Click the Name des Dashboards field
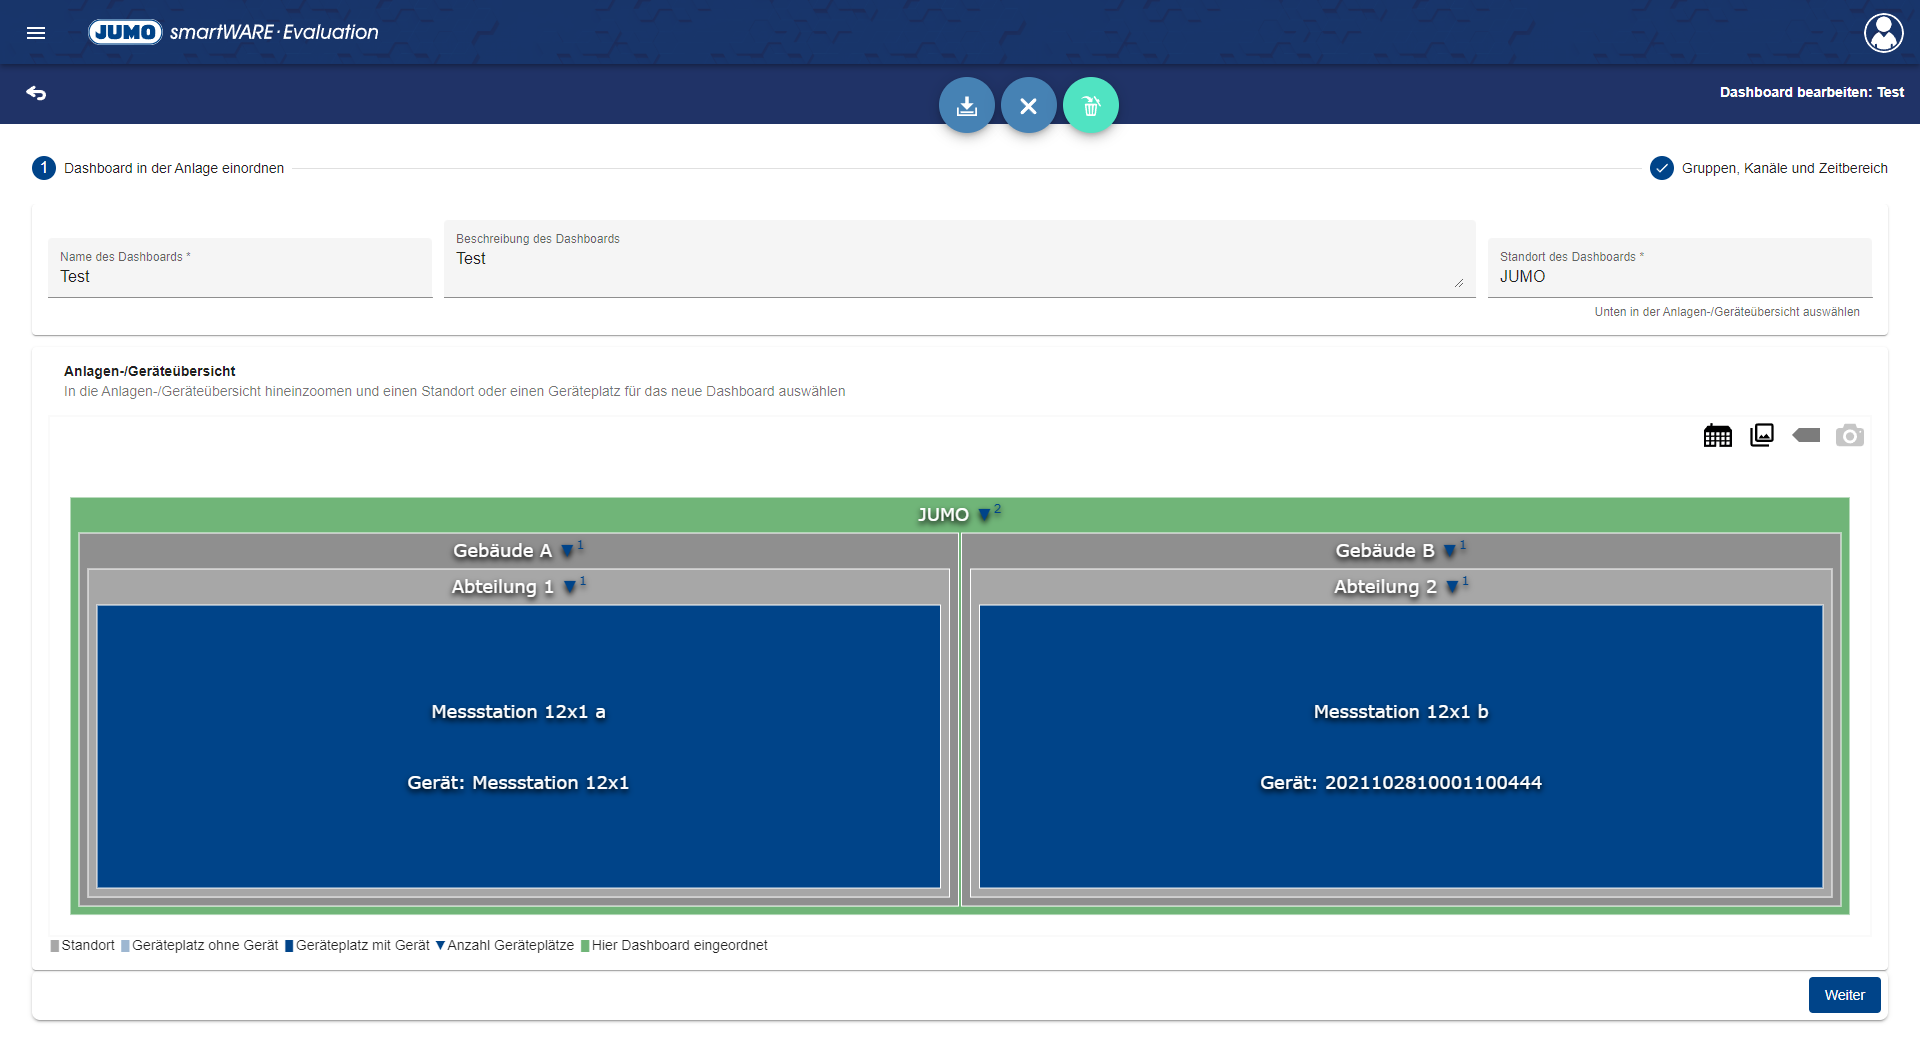Viewport: 1920px width, 1057px height. coord(240,276)
